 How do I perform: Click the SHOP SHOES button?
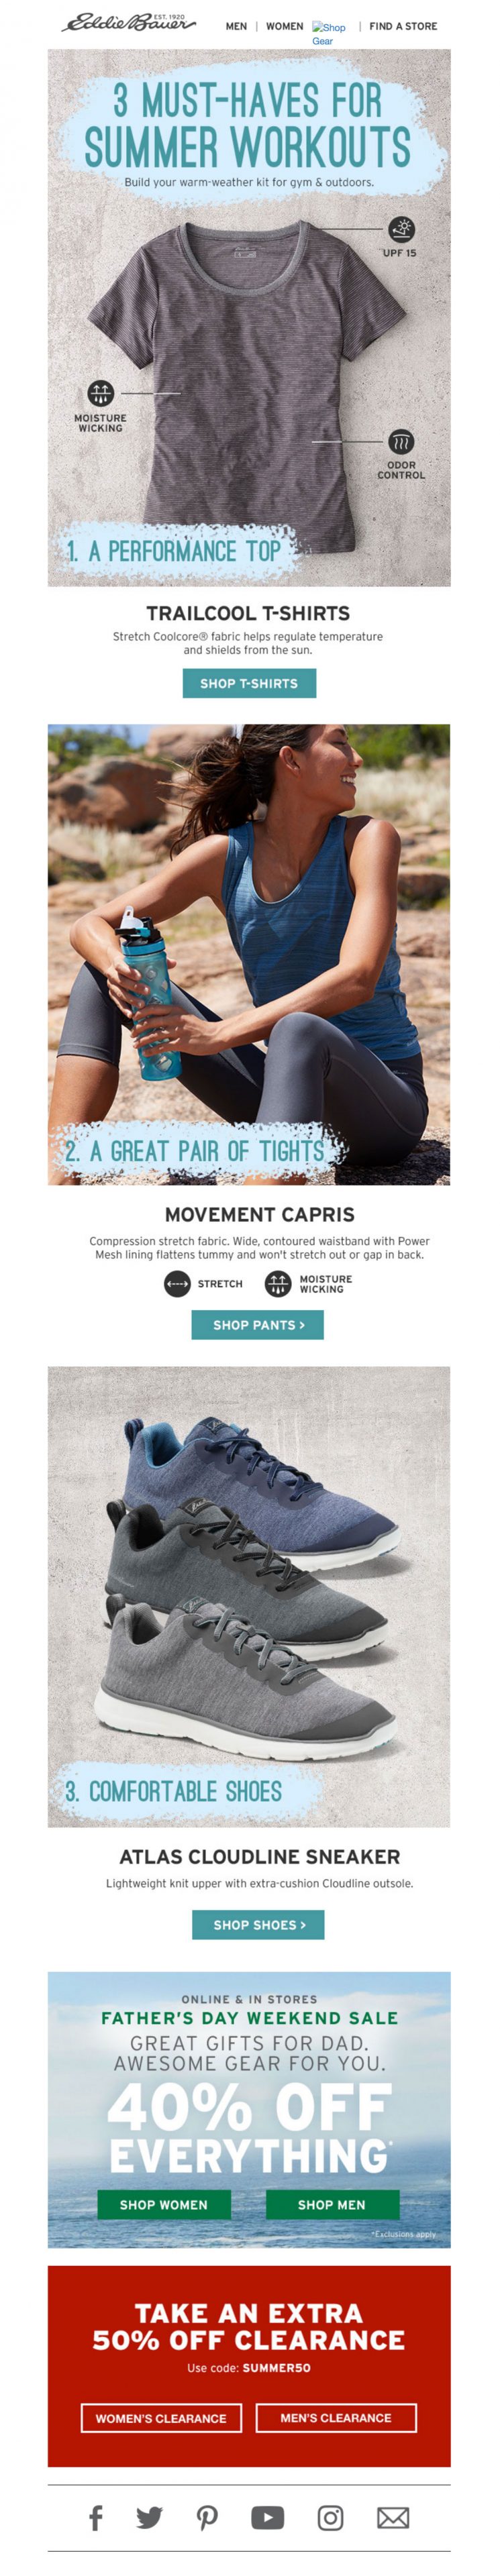point(258,1925)
